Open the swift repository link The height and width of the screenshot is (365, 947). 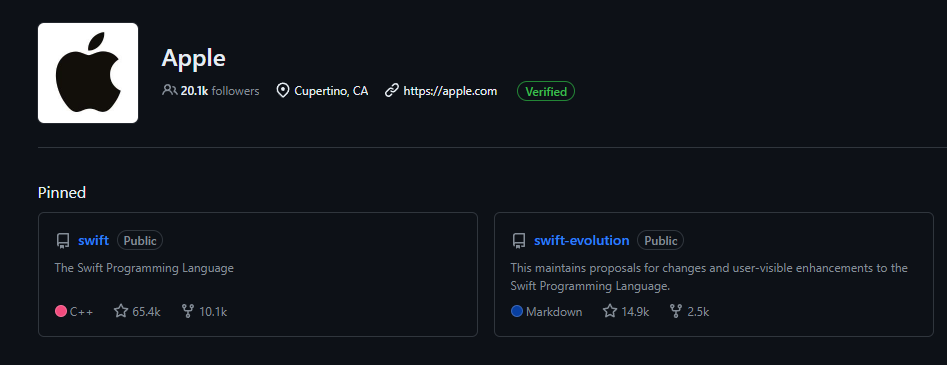(94, 240)
